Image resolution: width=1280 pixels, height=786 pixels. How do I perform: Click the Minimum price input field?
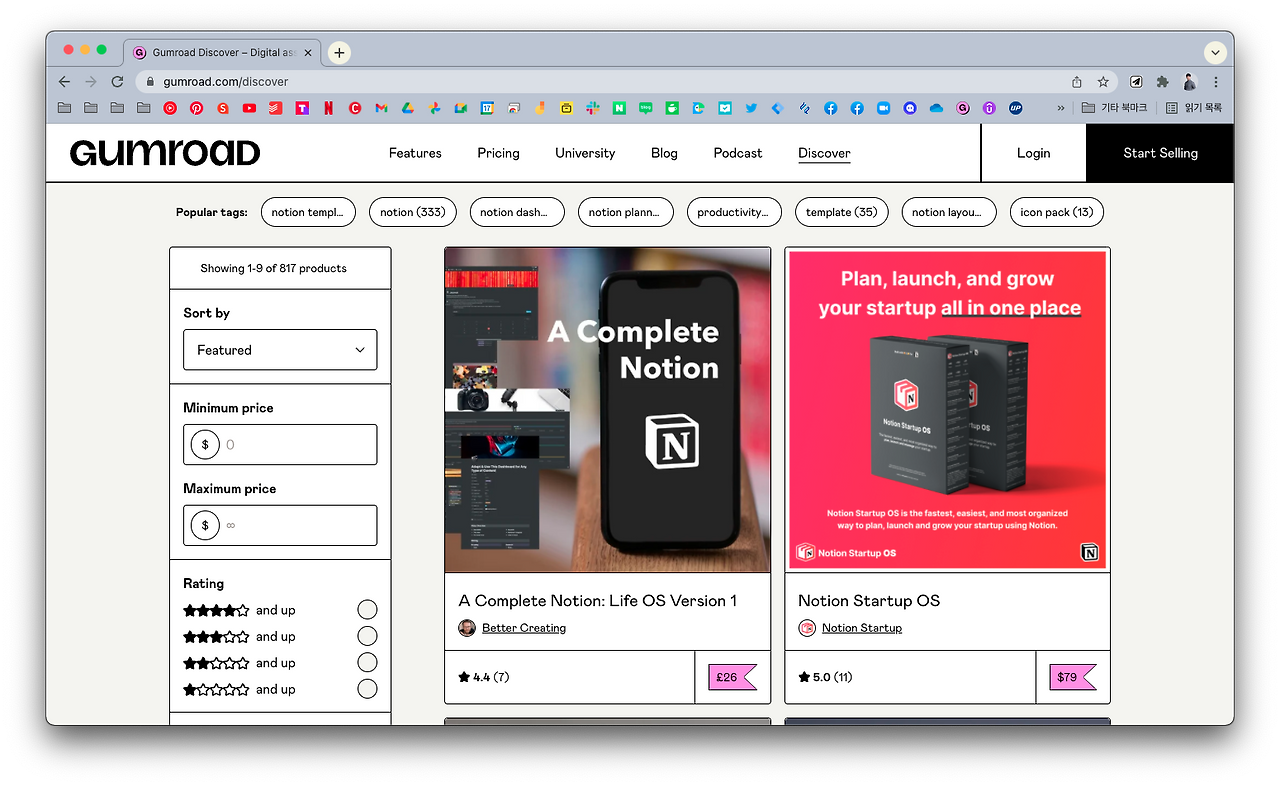[280, 444]
